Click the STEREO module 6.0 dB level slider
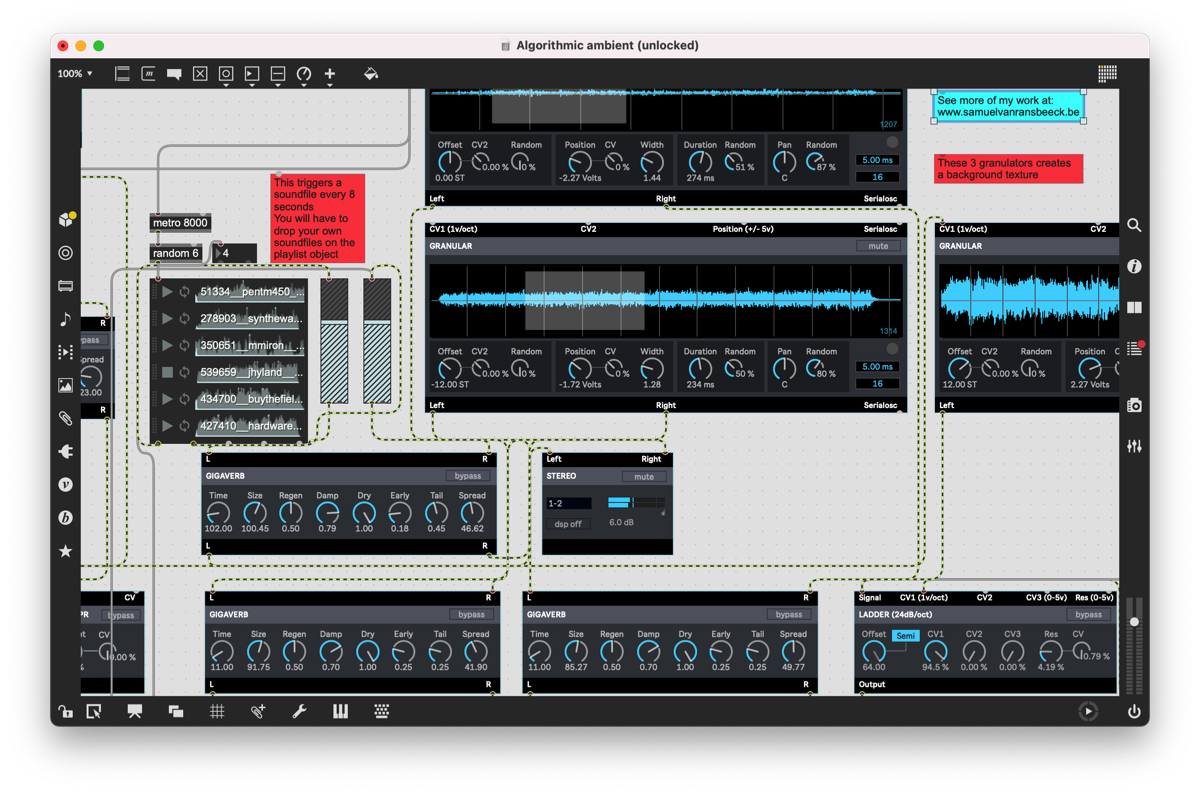 click(x=635, y=502)
